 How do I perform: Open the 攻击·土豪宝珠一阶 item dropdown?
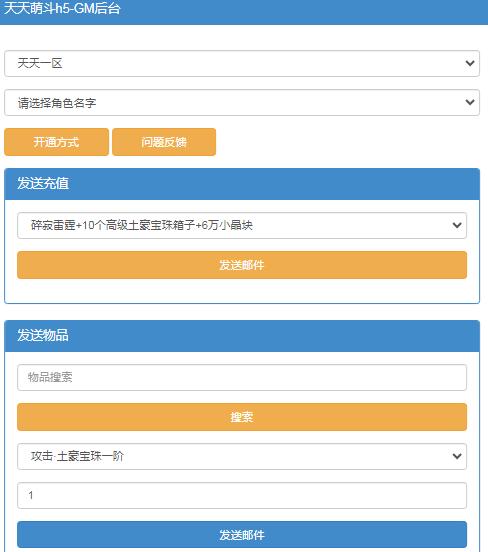click(x=242, y=456)
